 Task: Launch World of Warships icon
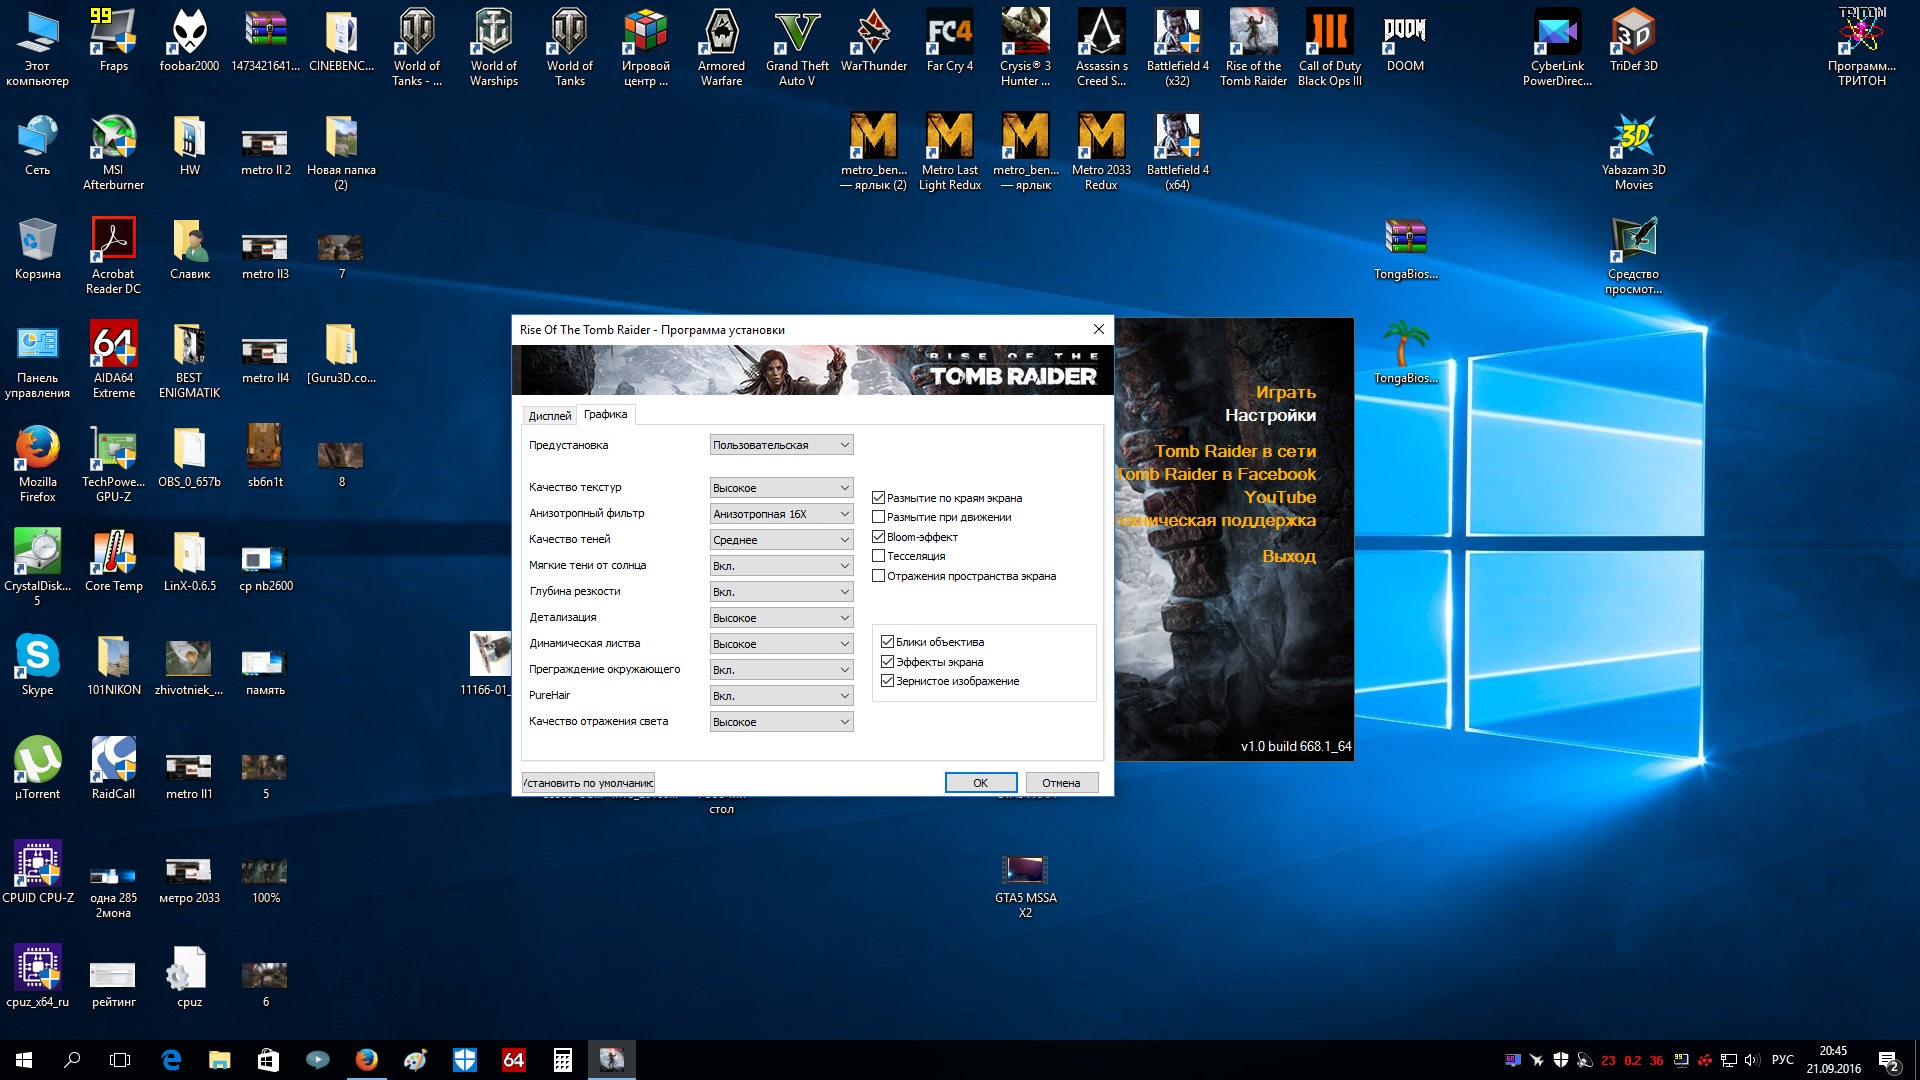tap(493, 45)
